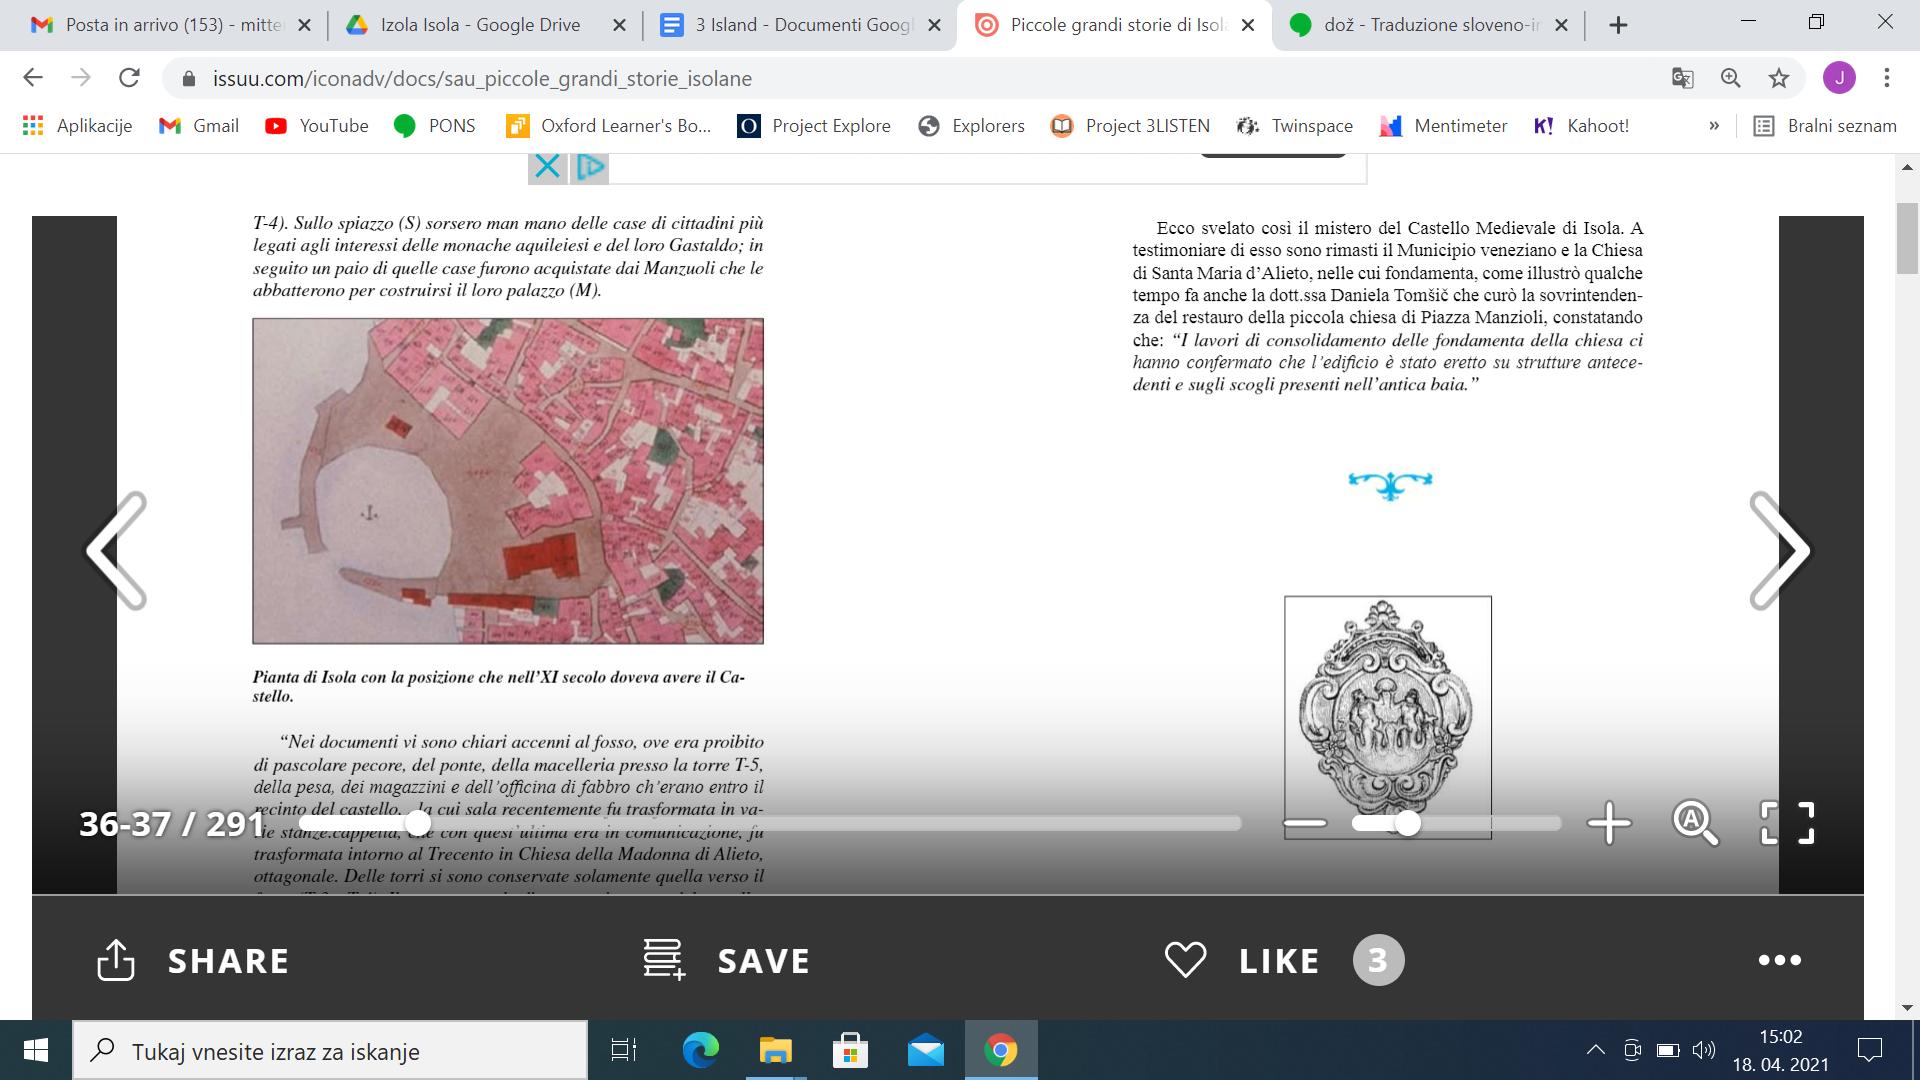1920x1080 pixels.
Task: Like the publication with heart button
Action: pos(1185,960)
